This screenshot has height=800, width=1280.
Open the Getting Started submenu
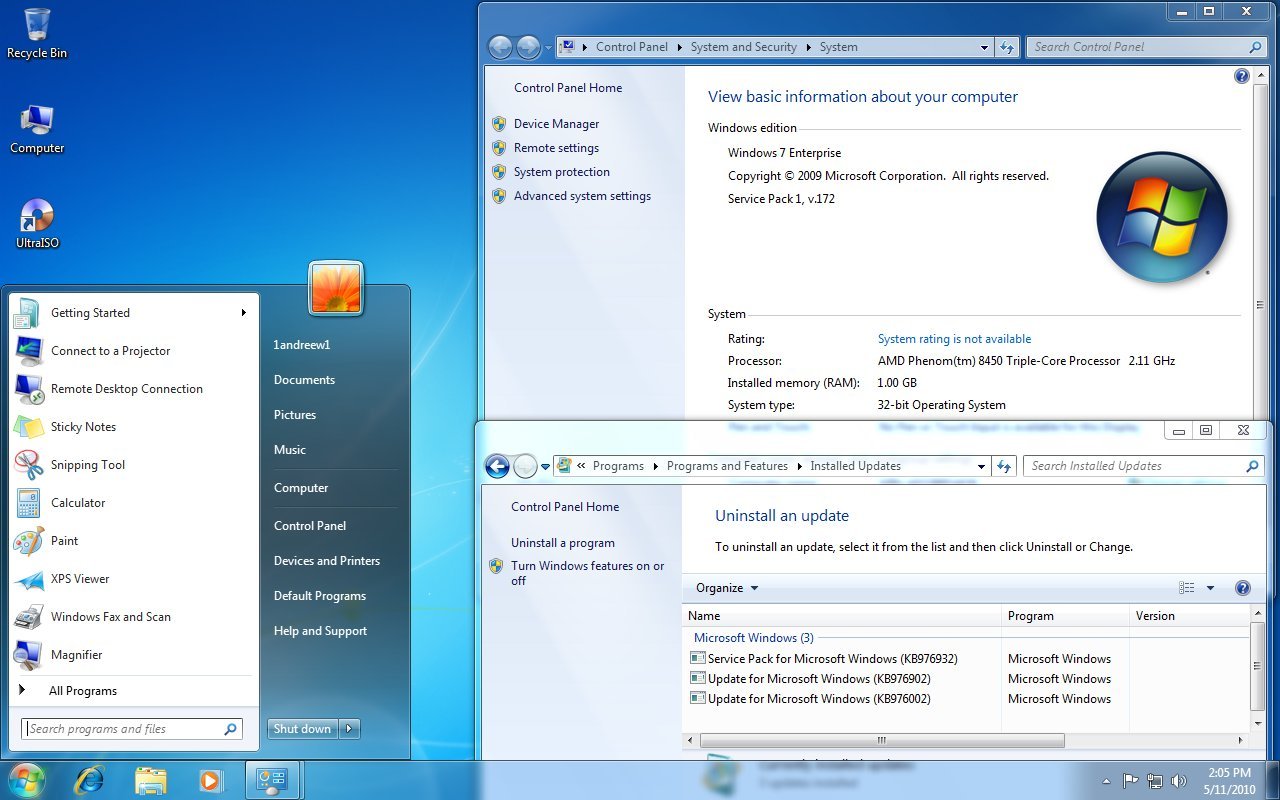click(90, 312)
